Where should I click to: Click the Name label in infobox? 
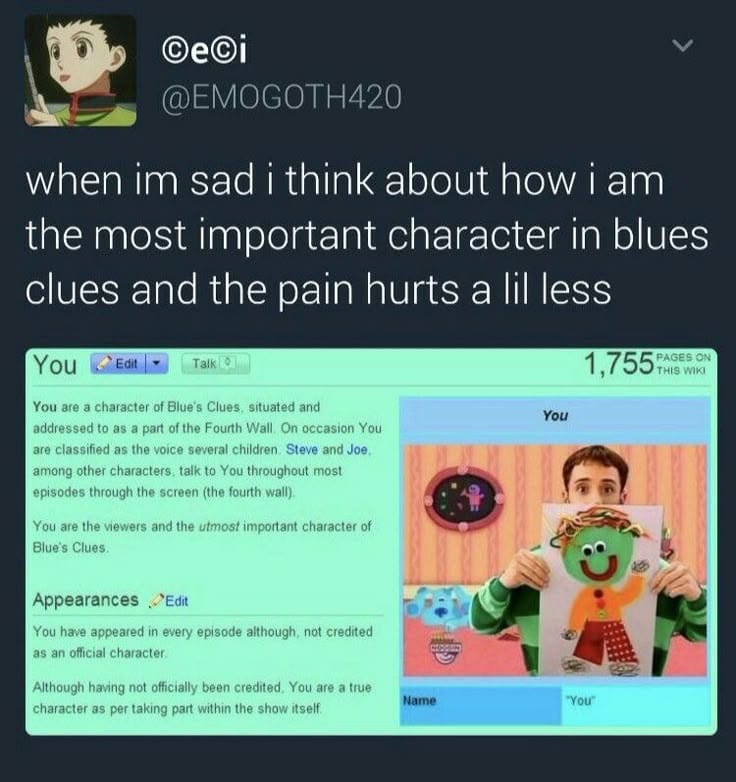[x=419, y=700]
